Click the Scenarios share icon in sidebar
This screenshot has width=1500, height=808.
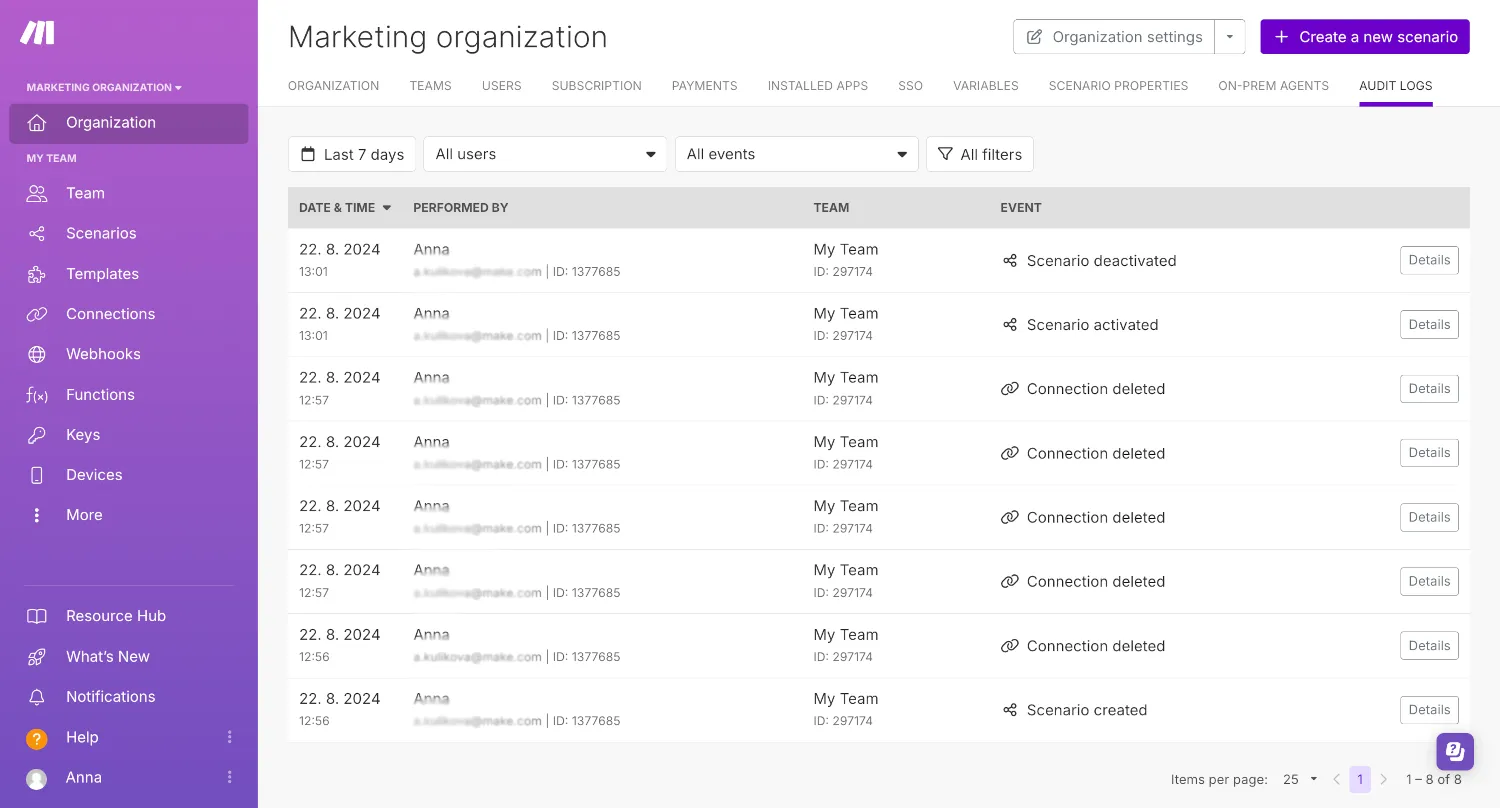(x=37, y=234)
